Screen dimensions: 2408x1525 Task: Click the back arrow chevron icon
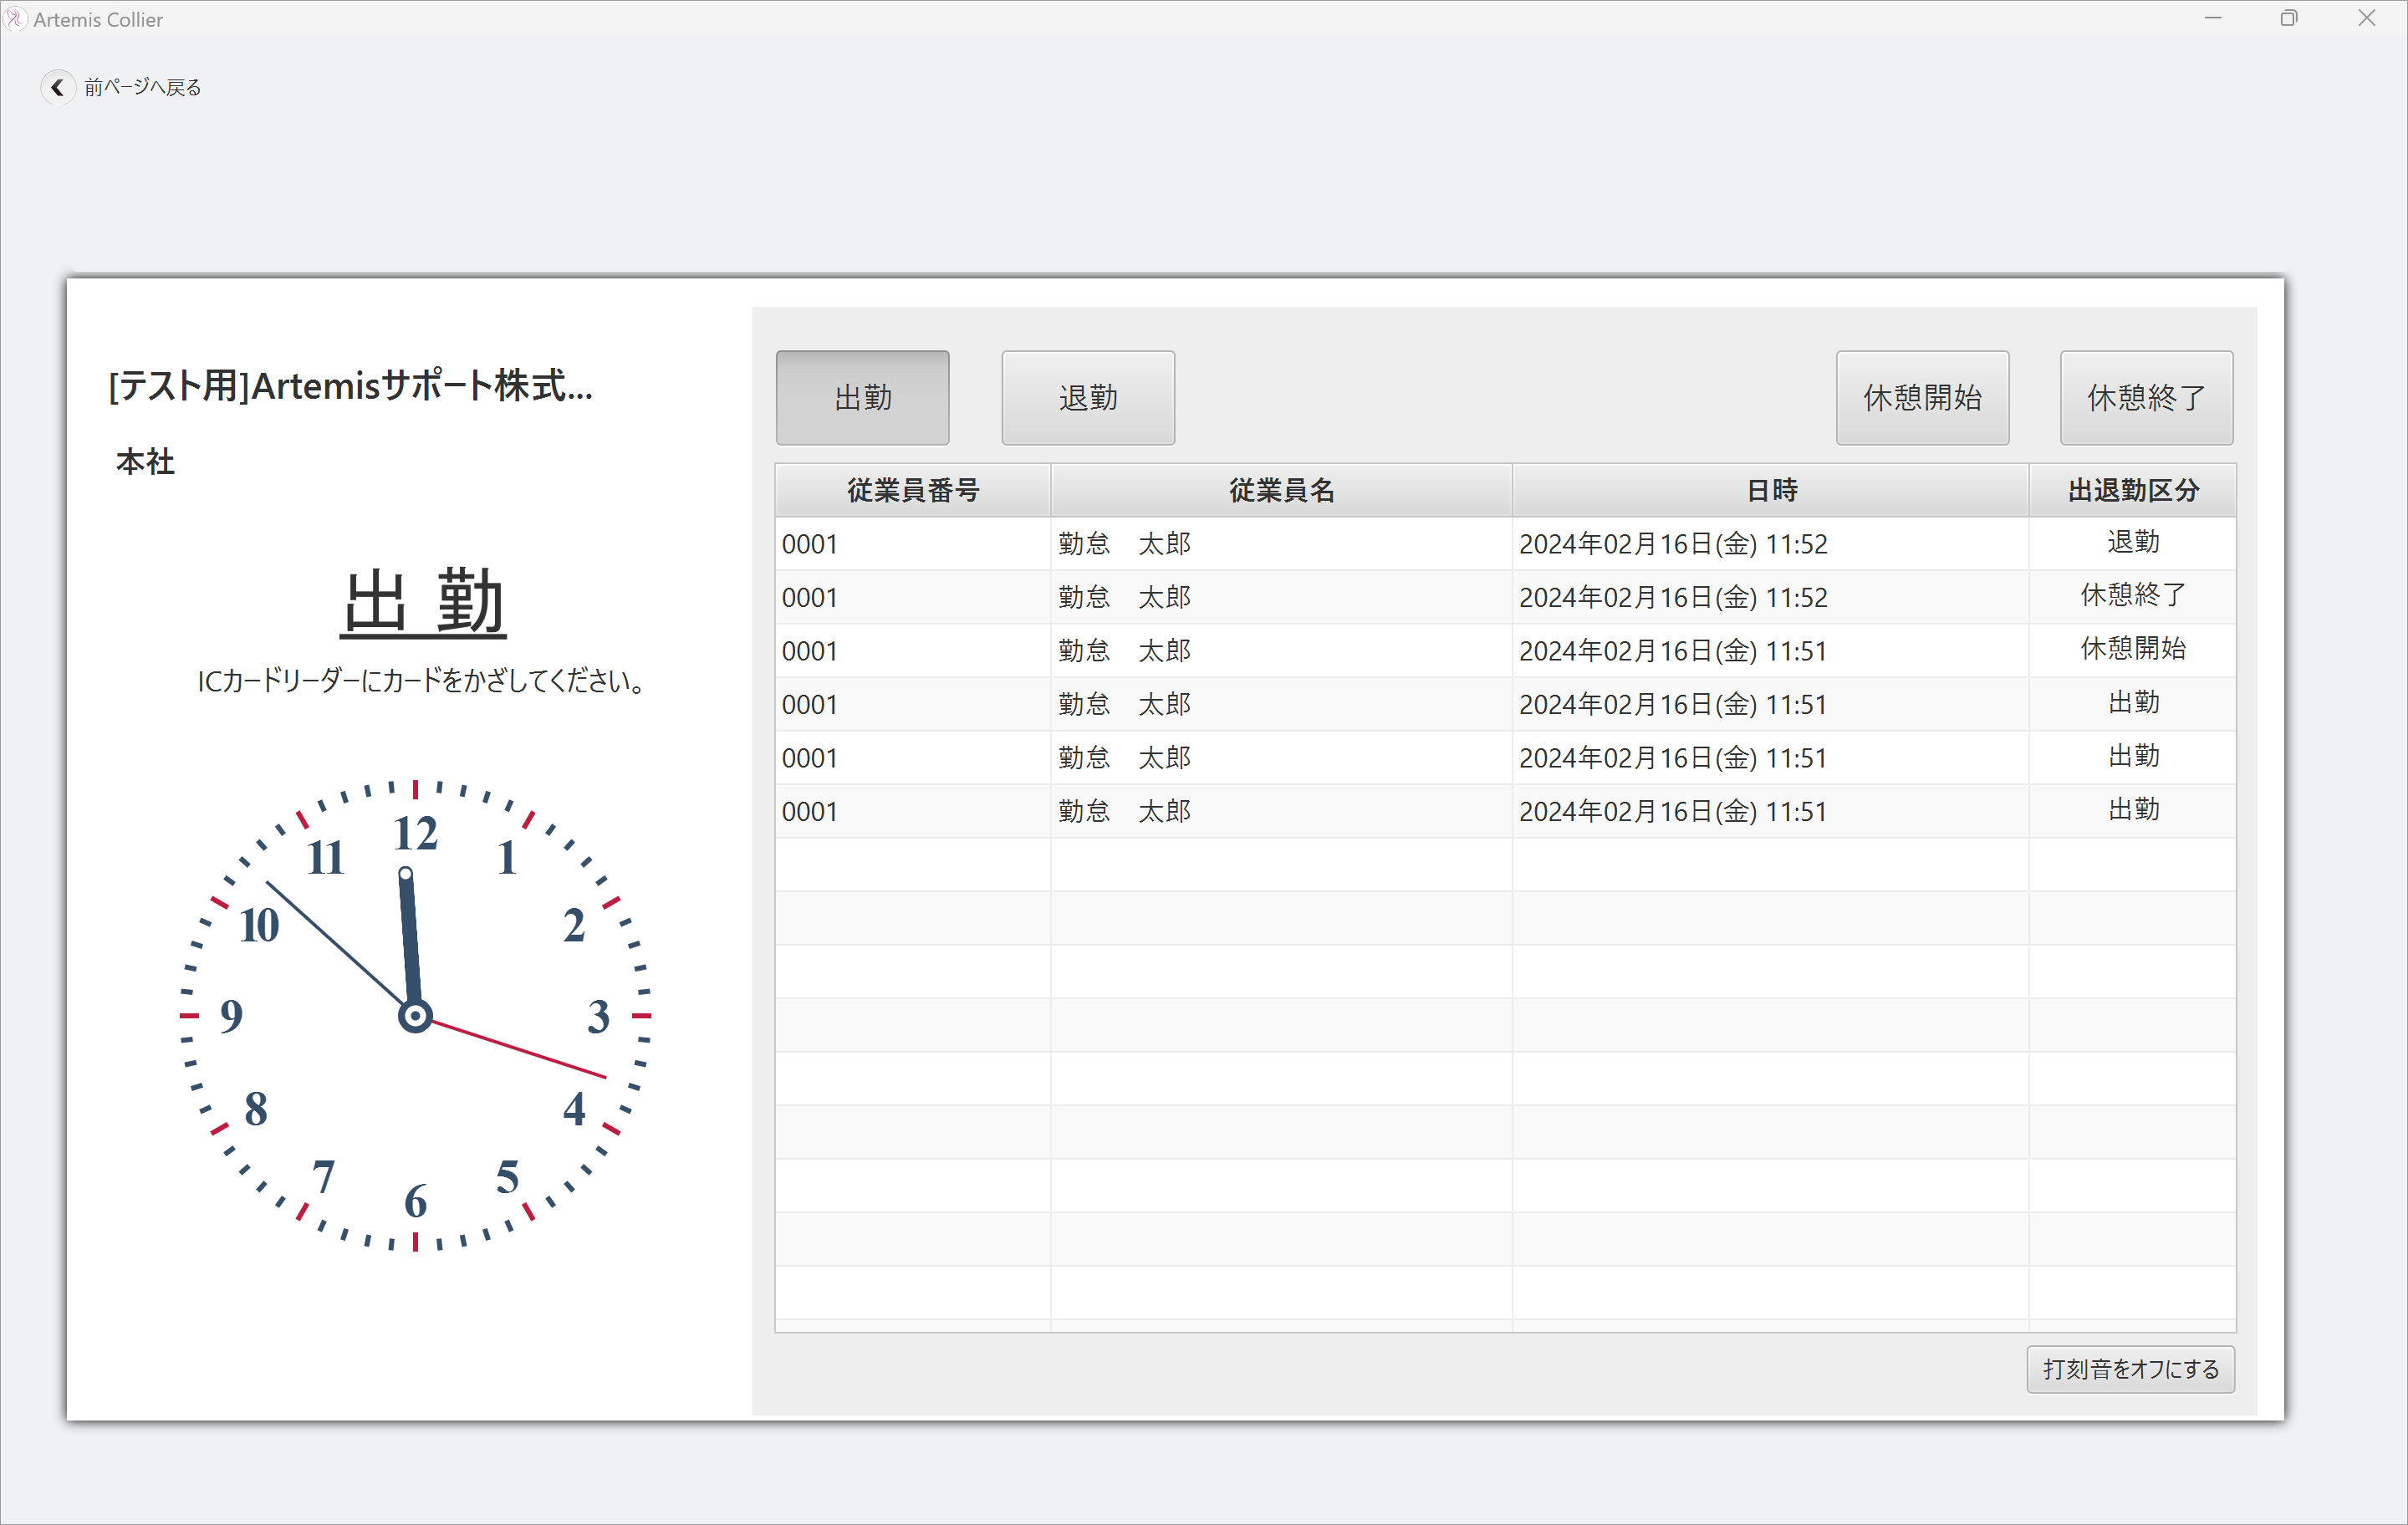click(57, 88)
